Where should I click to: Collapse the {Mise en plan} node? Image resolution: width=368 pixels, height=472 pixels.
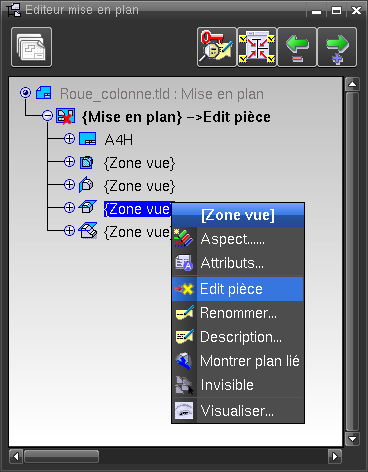pos(48,116)
